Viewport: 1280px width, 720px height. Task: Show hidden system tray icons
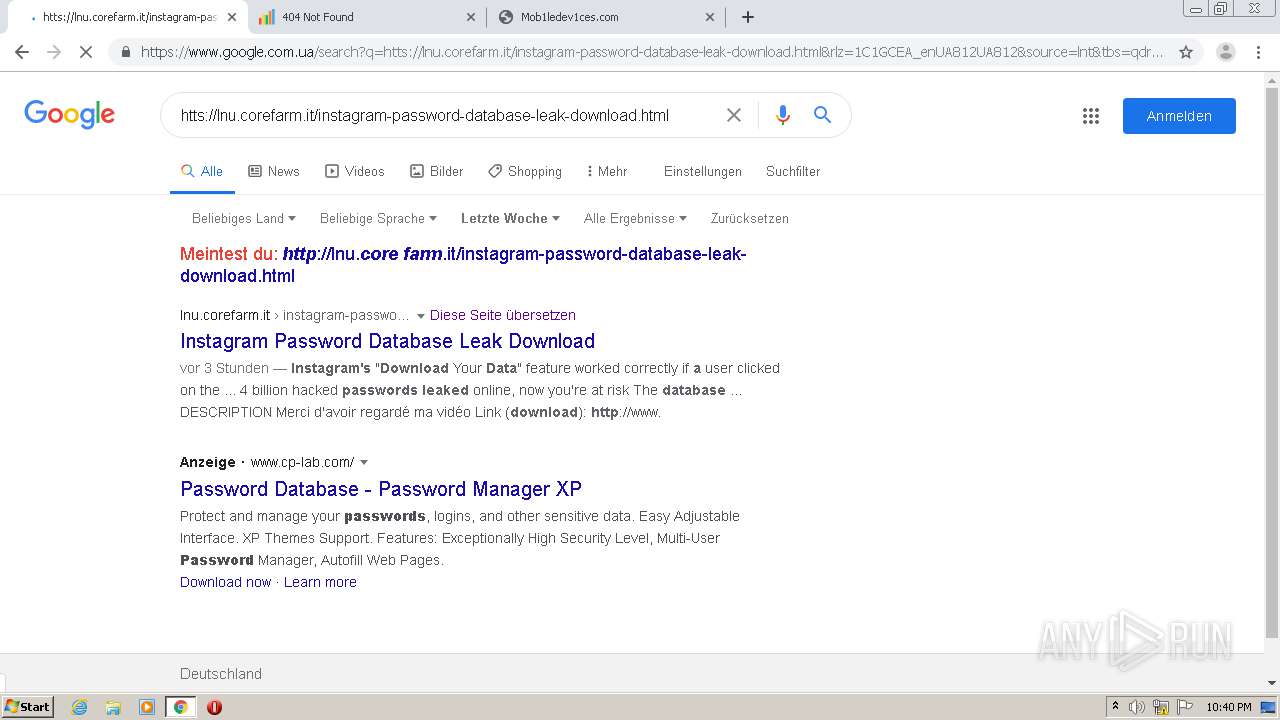coord(1115,707)
